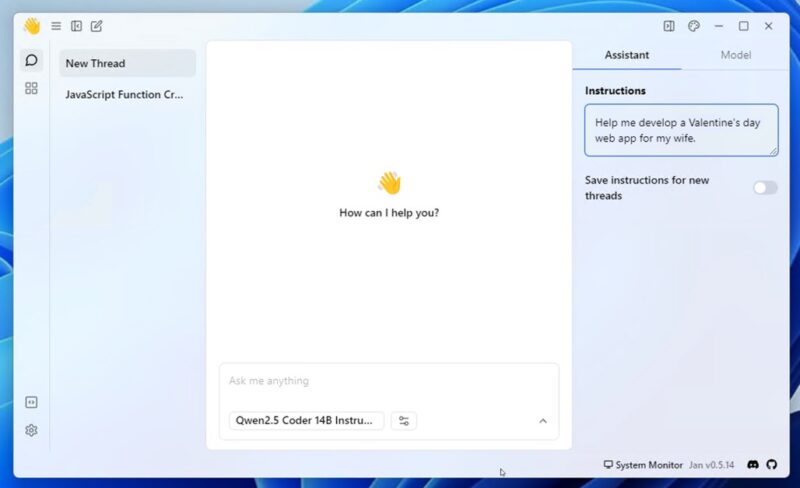Expand the chat input chevron arrow

pos(543,421)
